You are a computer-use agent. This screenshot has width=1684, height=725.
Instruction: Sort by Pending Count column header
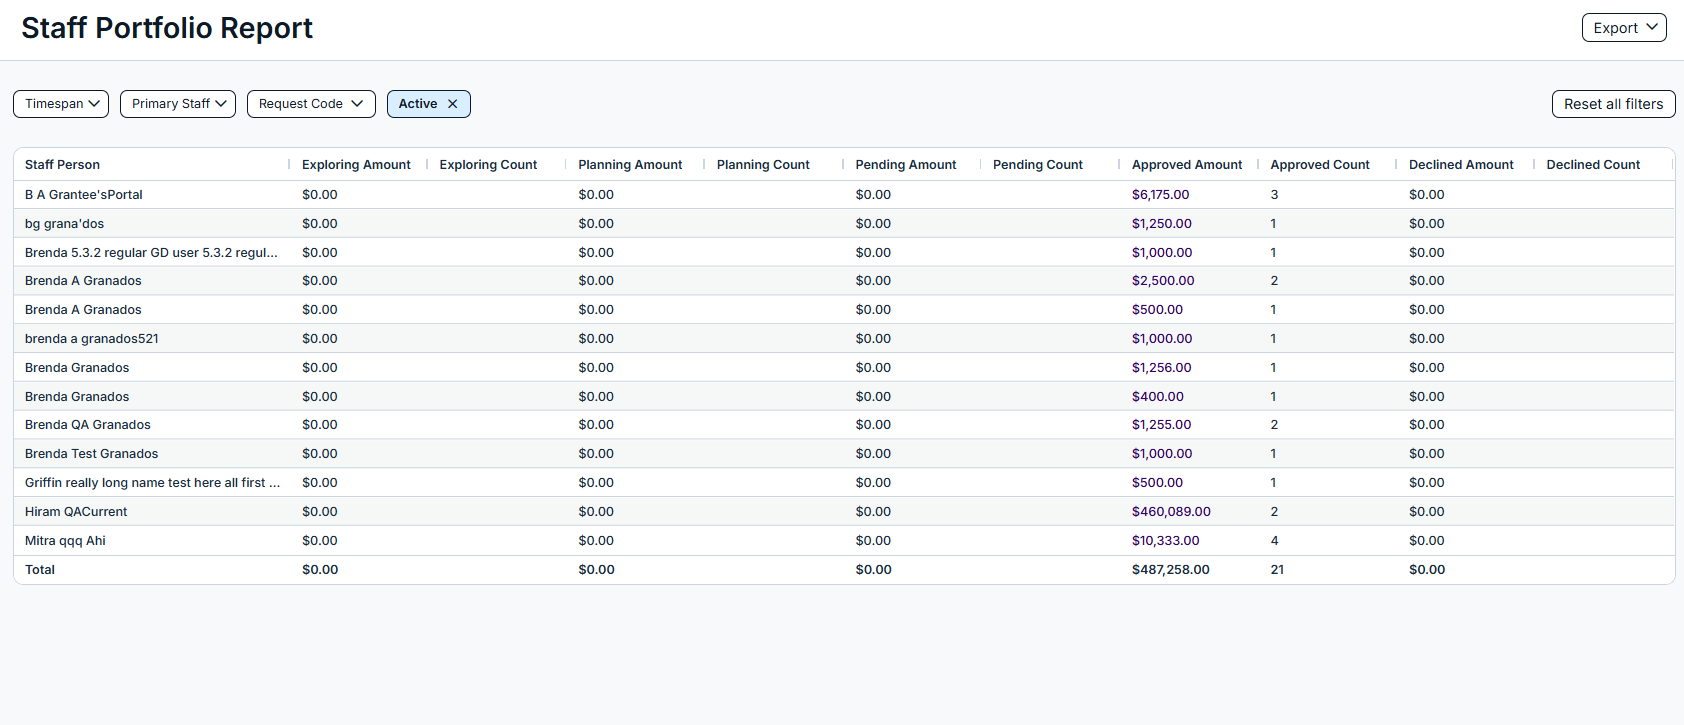pyautogui.click(x=1038, y=165)
